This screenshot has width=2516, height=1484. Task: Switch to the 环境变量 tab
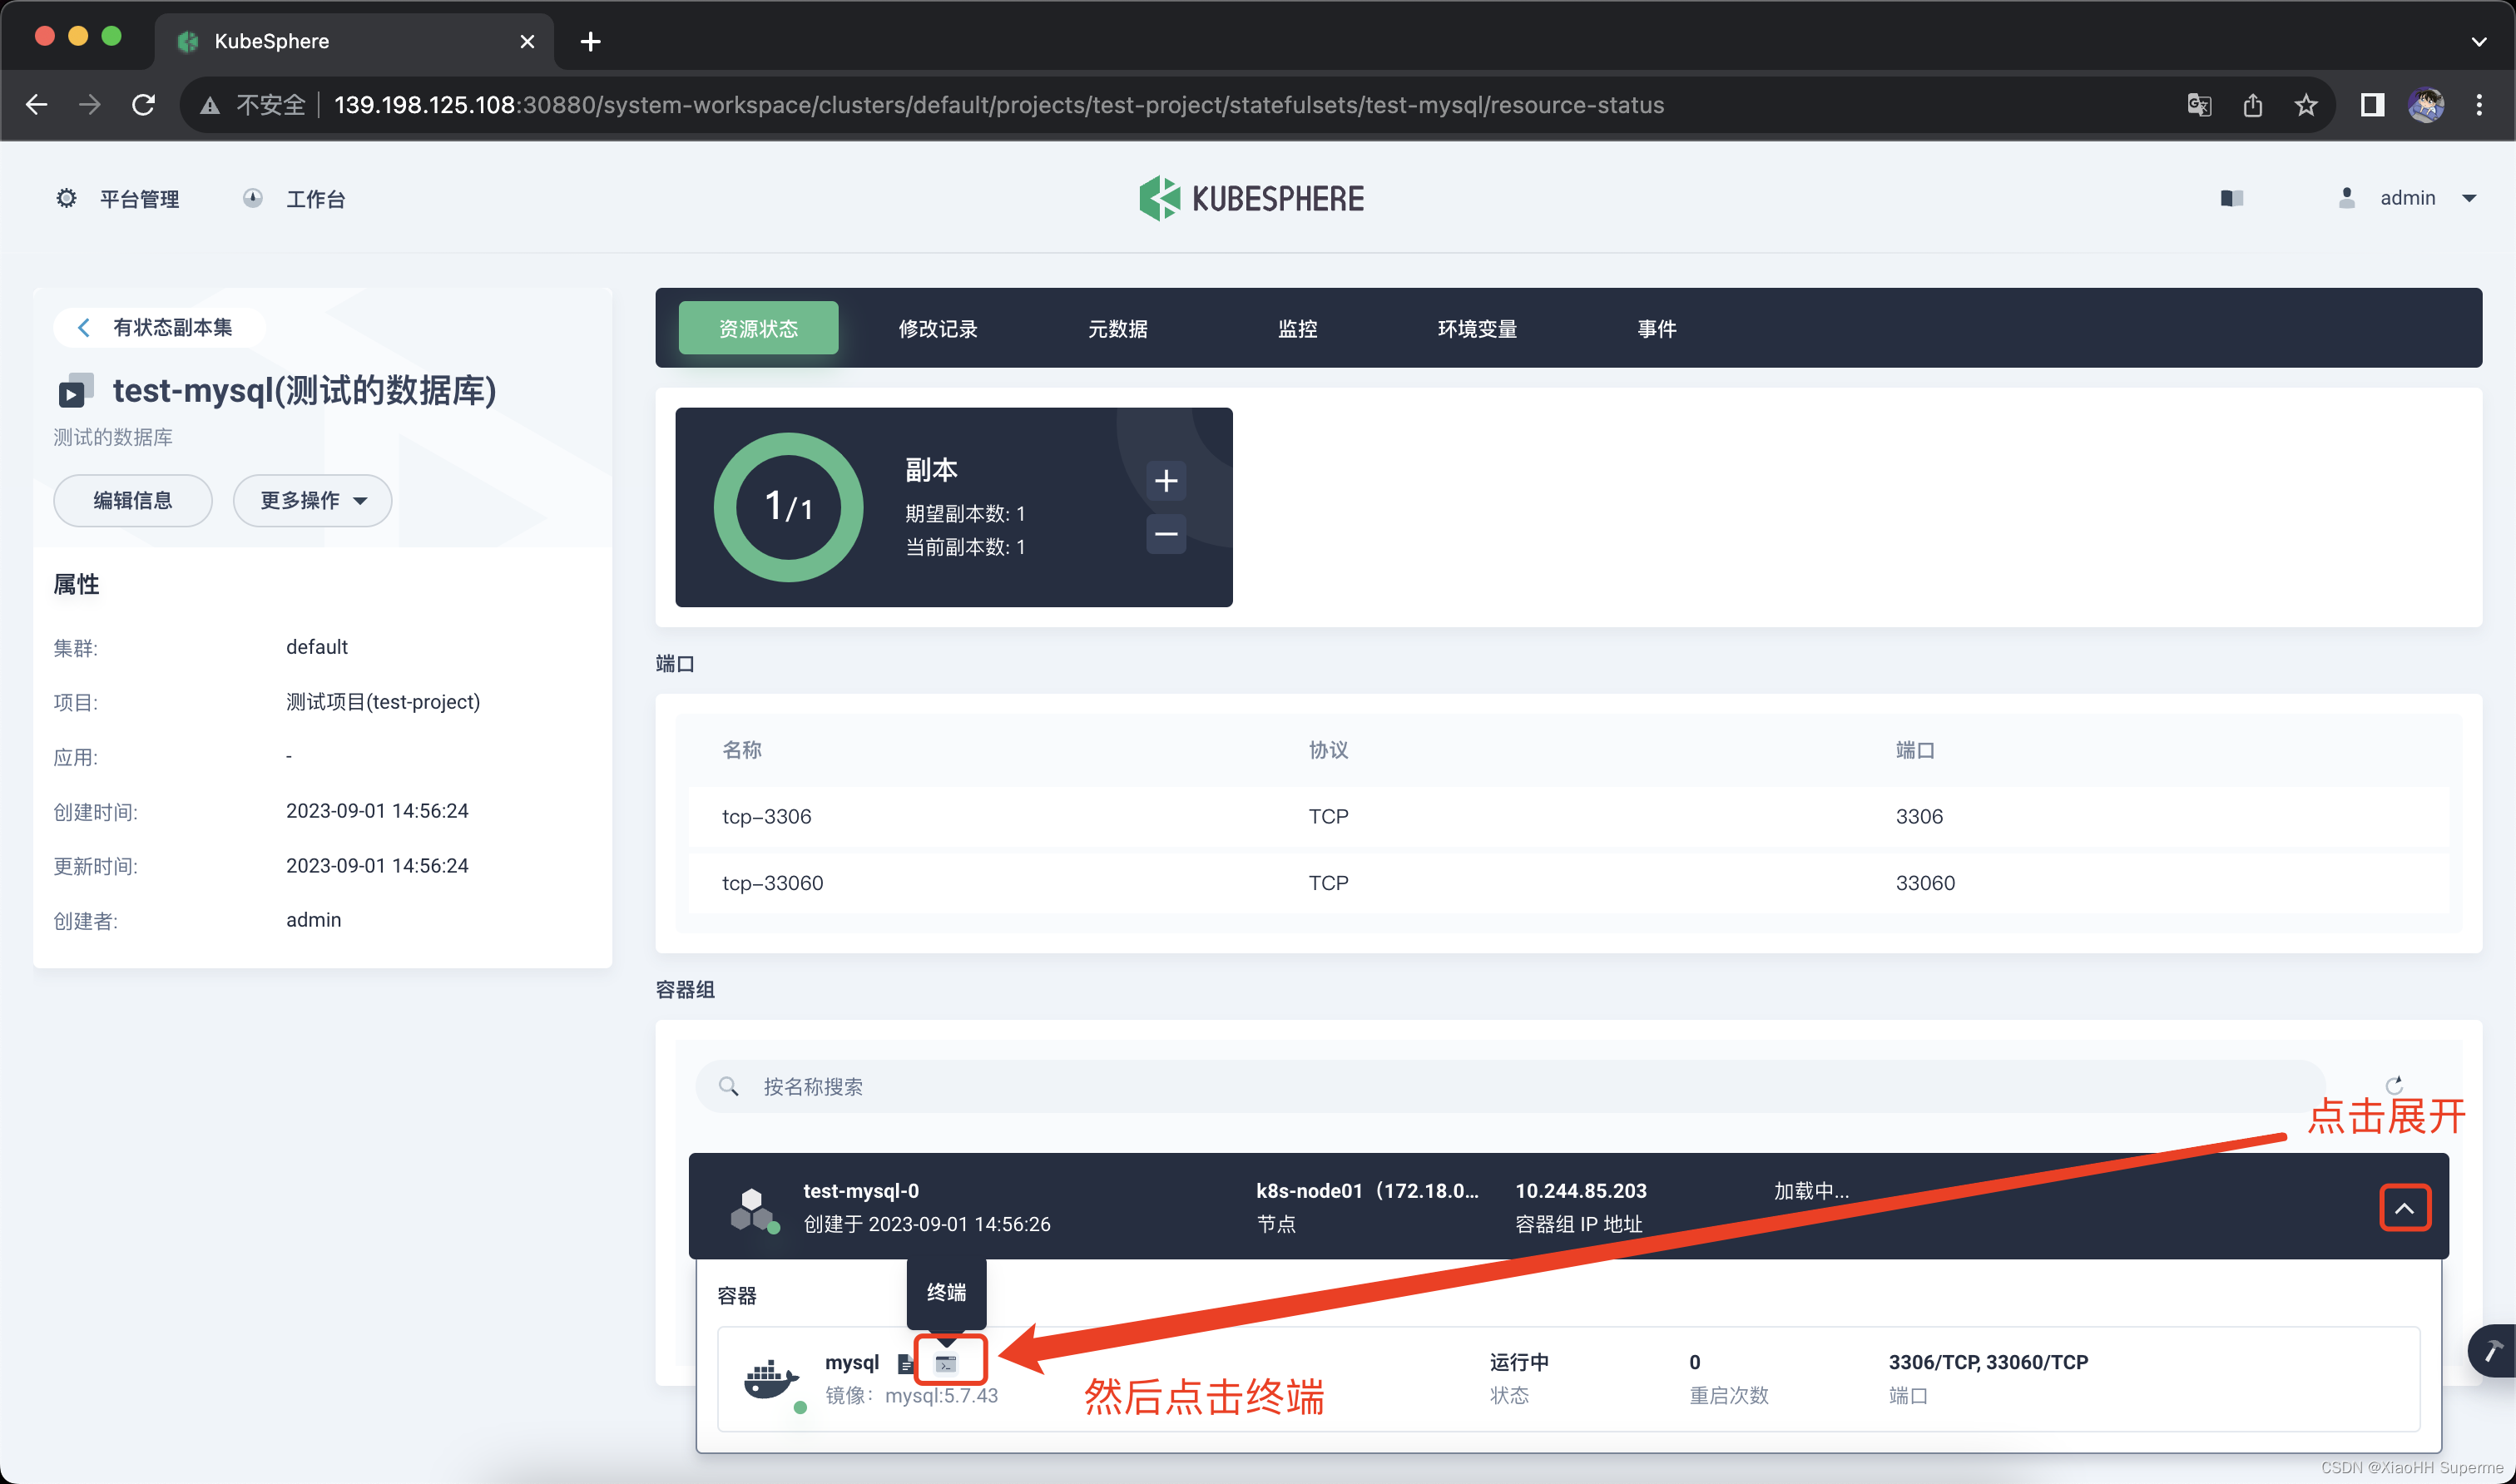pos(1477,328)
